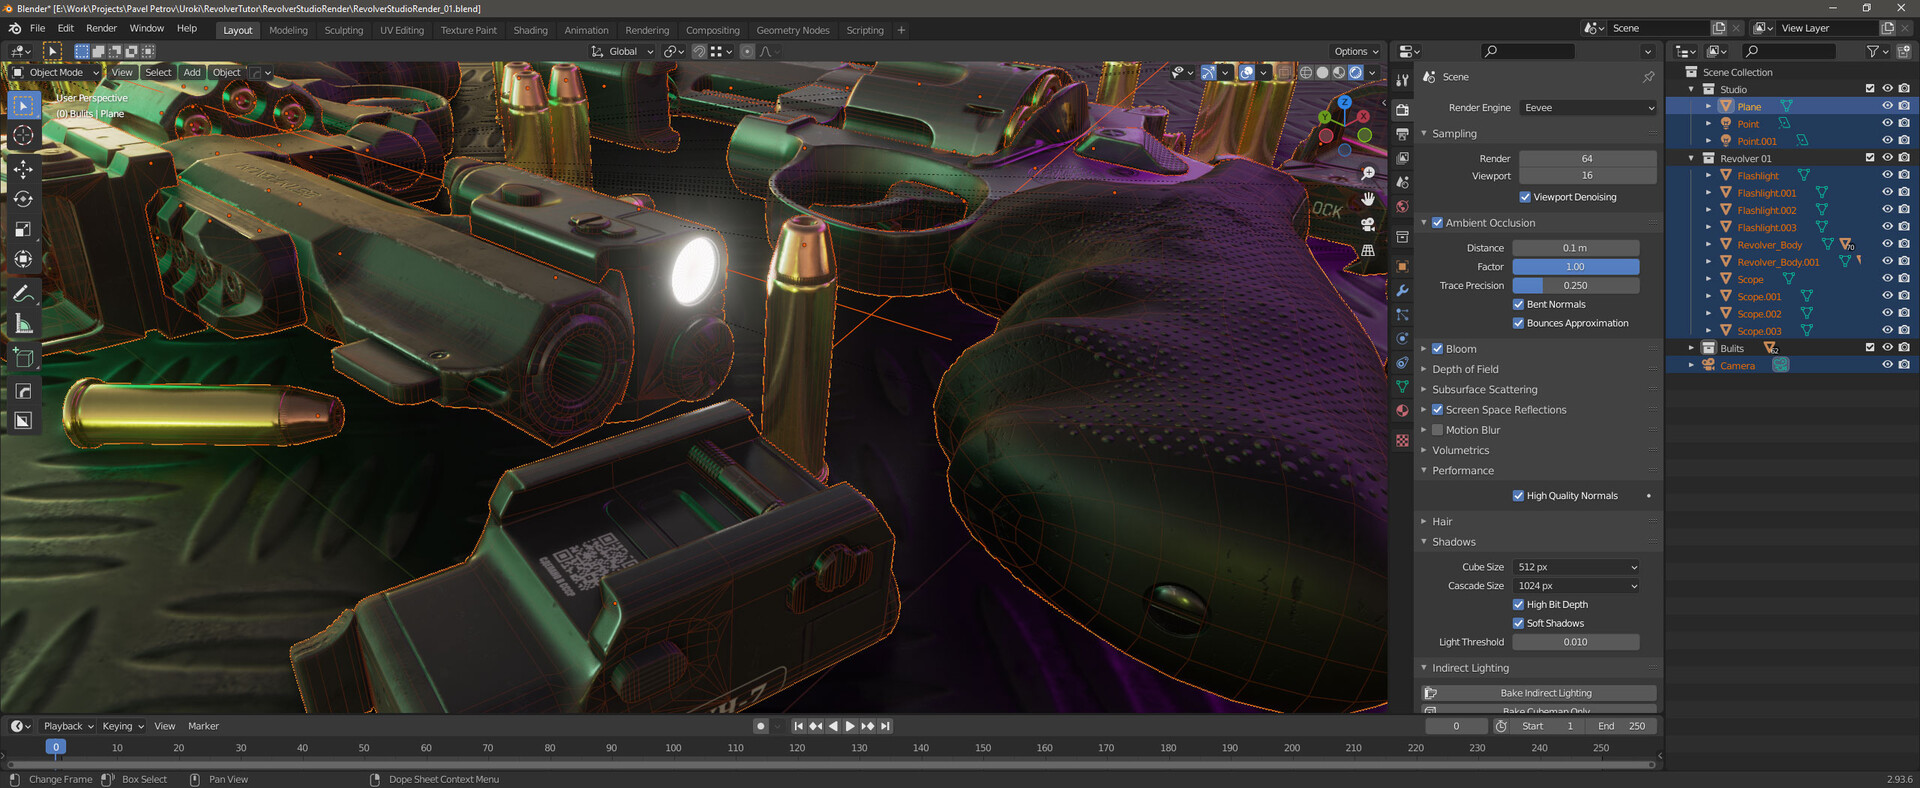Open the World properties tab
1920x788 pixels.
tap(1402, 206)
